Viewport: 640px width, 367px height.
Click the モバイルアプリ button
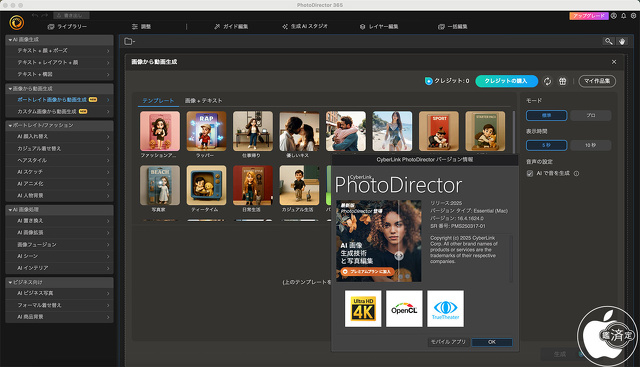[x=449, y=342]
